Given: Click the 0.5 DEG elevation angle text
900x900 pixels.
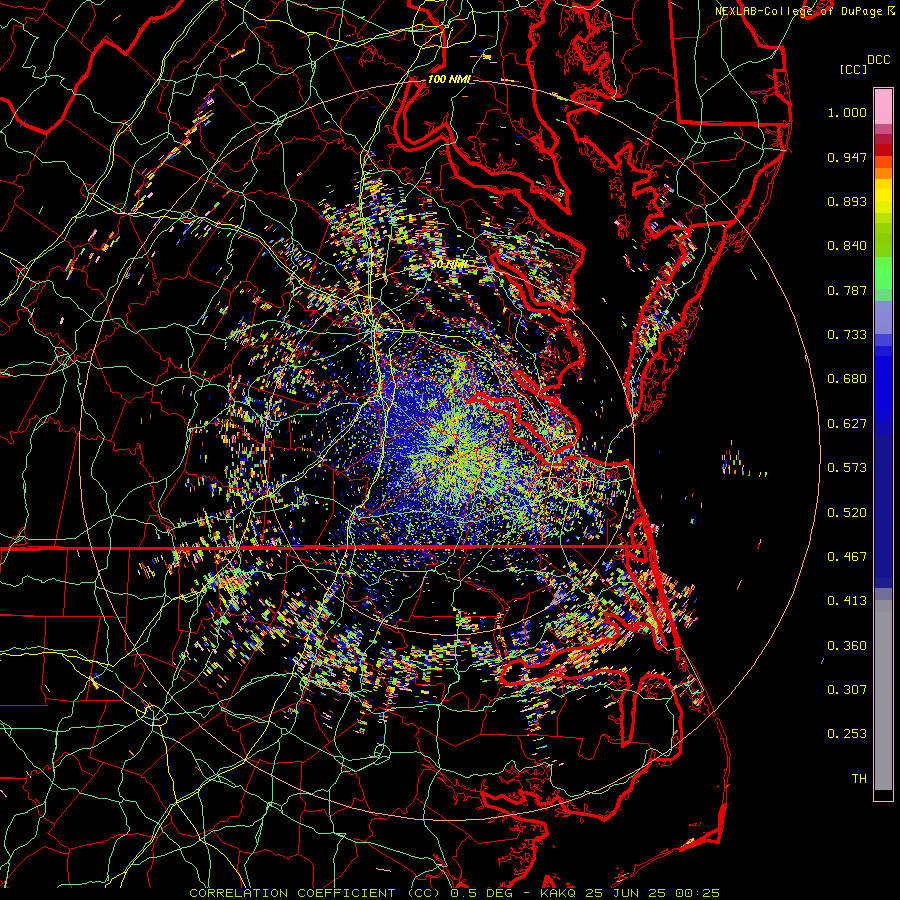Looking at the screenshot, I should coord(482,893).
